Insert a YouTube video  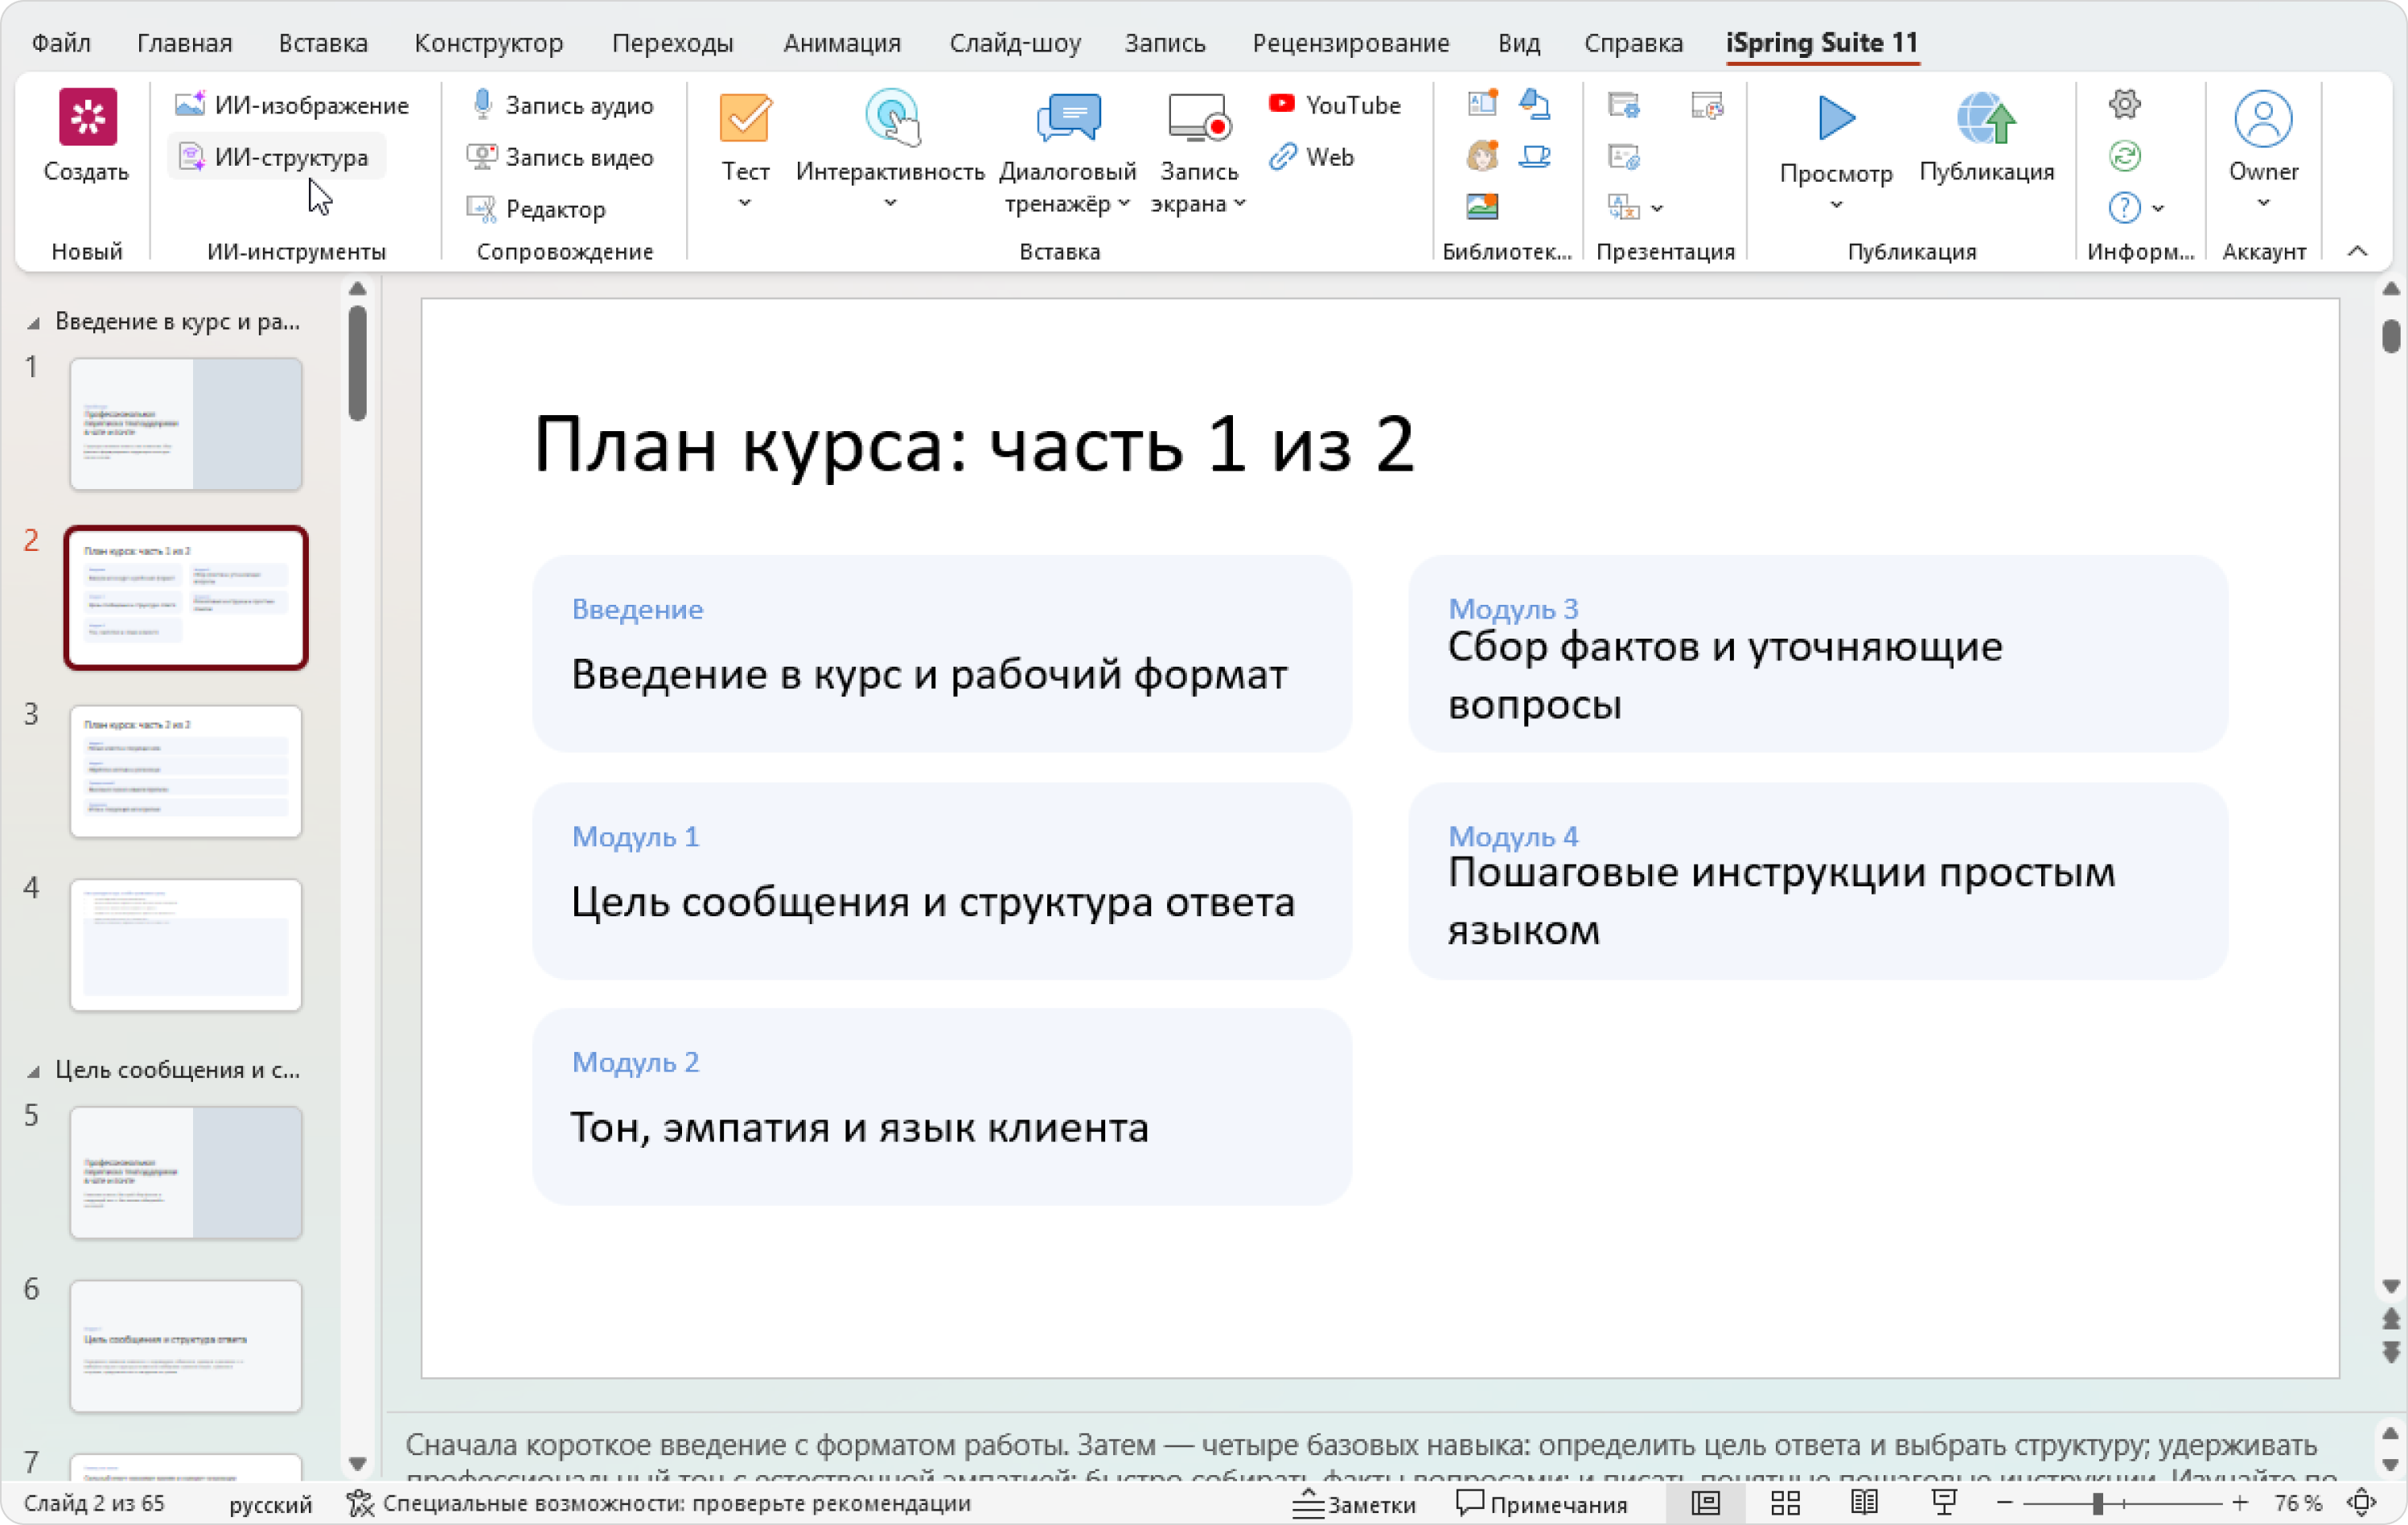tap(1334, 105)
